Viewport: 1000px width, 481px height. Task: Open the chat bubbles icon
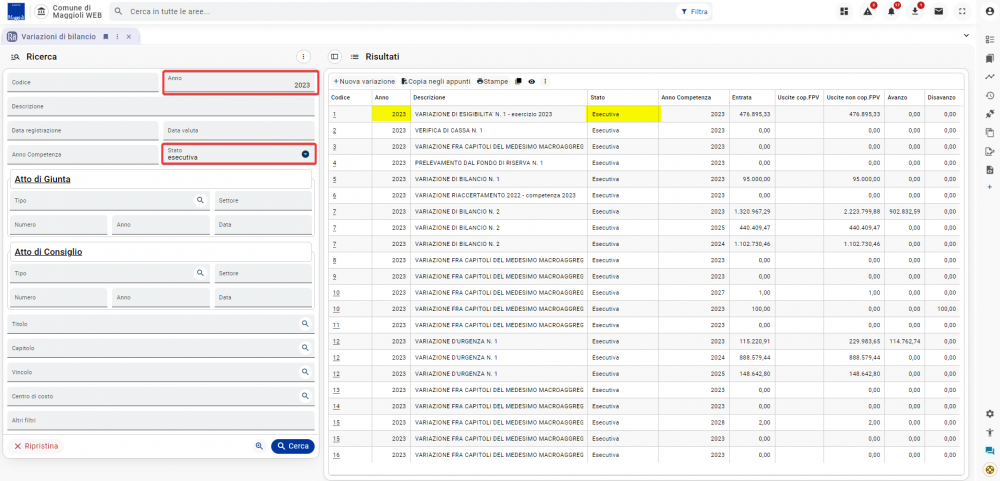(990, 450)
